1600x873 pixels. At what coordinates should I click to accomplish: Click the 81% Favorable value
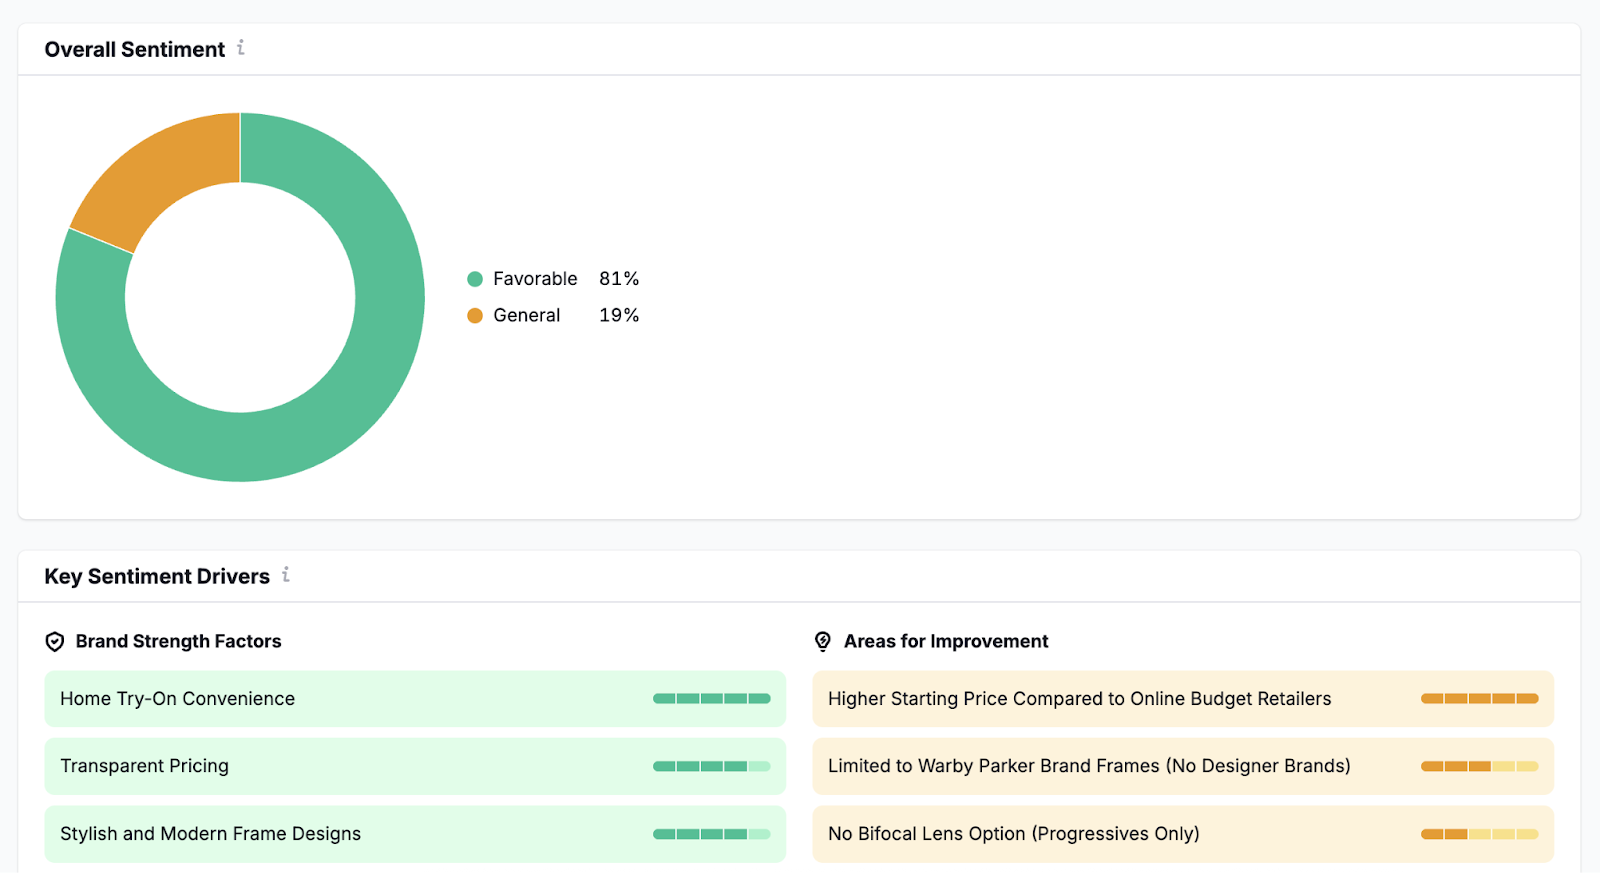[x=619, y=279]
